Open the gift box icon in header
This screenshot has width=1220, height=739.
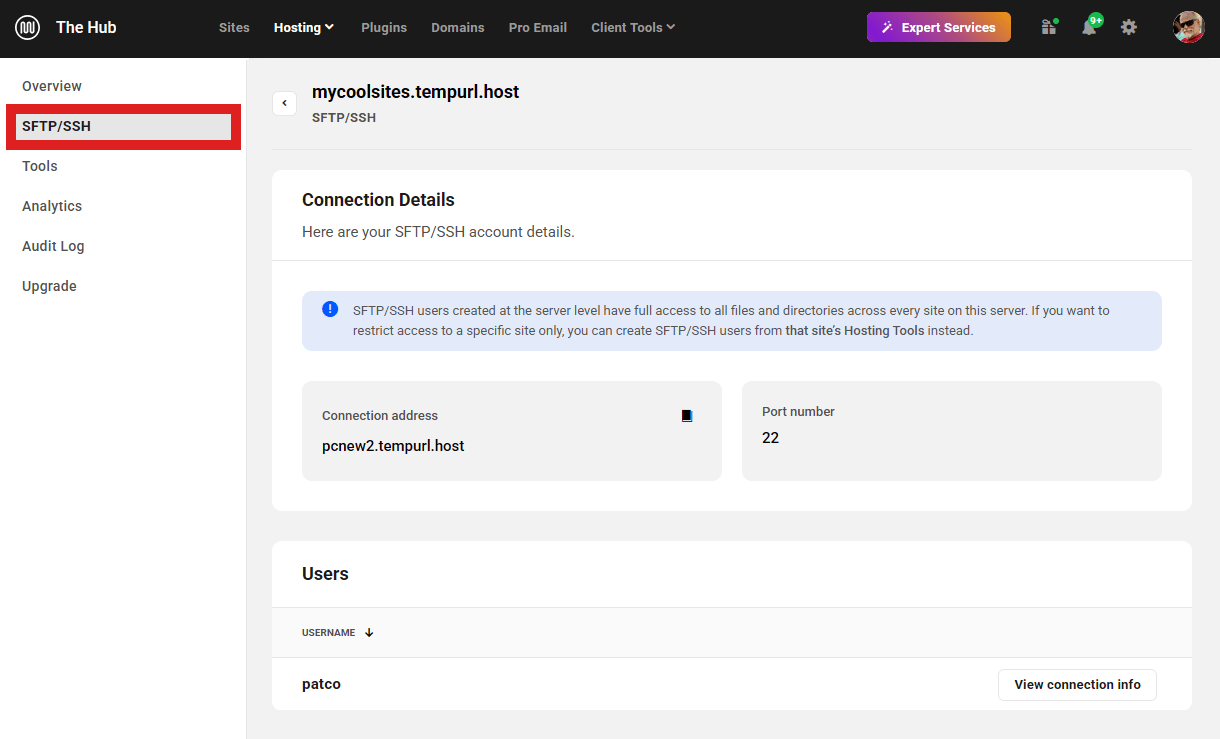[1048, 28]
